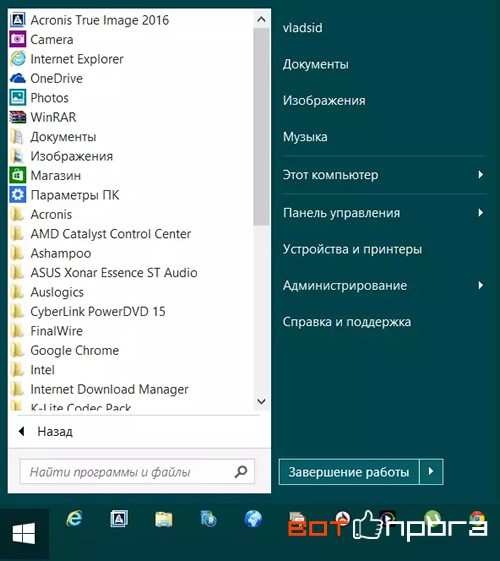The height and width of the screenshot is (561, 500).
Task: Open Acronis True Image from the taskbar
Action: 119,518
